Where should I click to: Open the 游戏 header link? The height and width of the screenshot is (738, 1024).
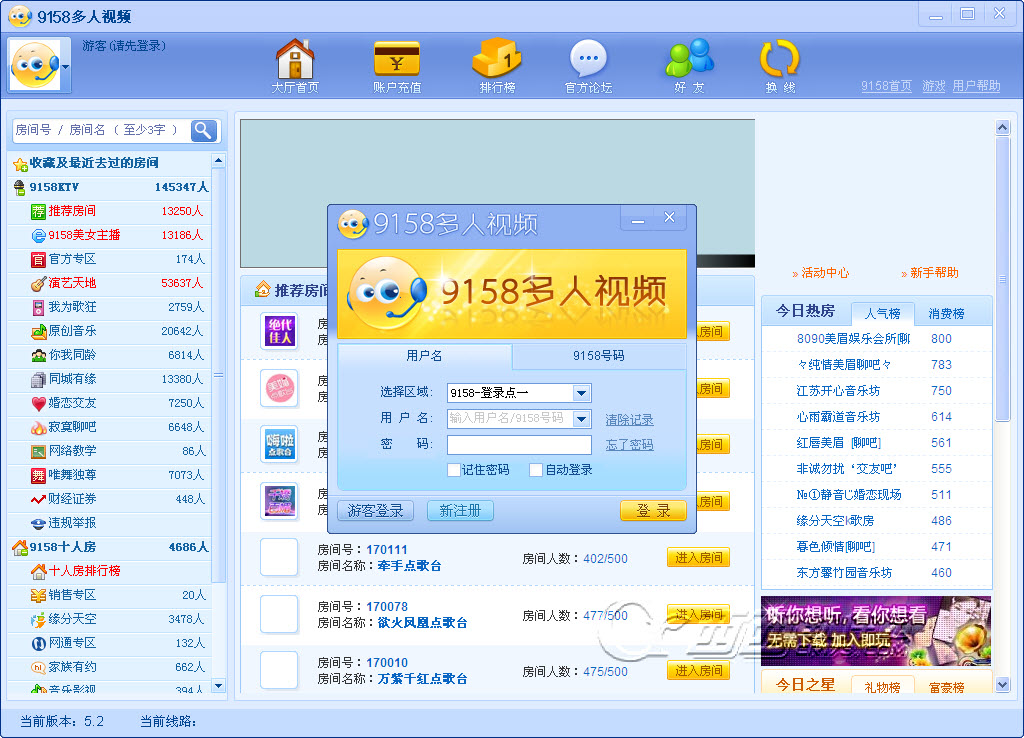click(933, 86)
